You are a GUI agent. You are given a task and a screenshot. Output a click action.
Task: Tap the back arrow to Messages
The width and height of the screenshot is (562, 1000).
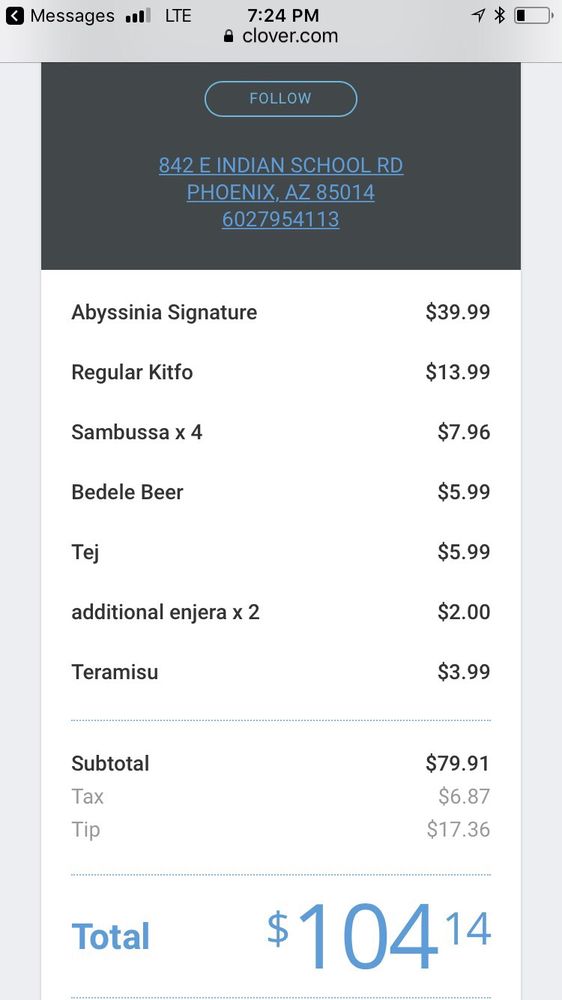[15, 15]
